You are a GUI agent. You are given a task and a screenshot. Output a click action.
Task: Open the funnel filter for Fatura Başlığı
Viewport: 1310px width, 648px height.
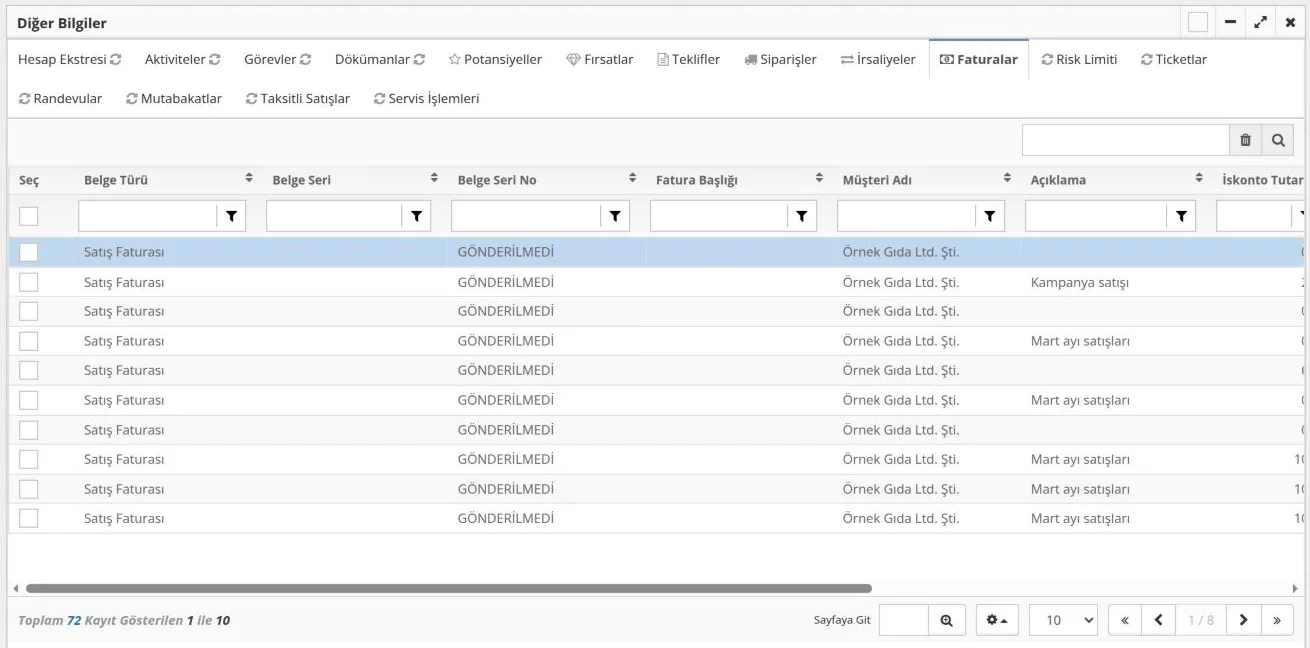pyautogui.click(x=801, y=216)
